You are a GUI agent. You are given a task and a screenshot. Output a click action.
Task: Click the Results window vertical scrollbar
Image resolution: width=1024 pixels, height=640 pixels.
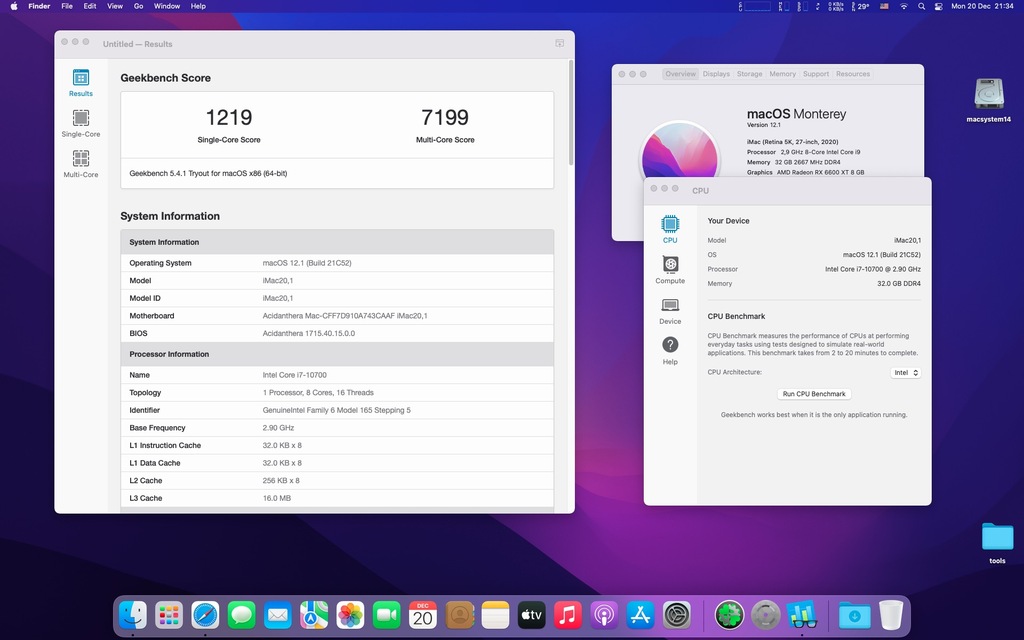click(571, 112)
